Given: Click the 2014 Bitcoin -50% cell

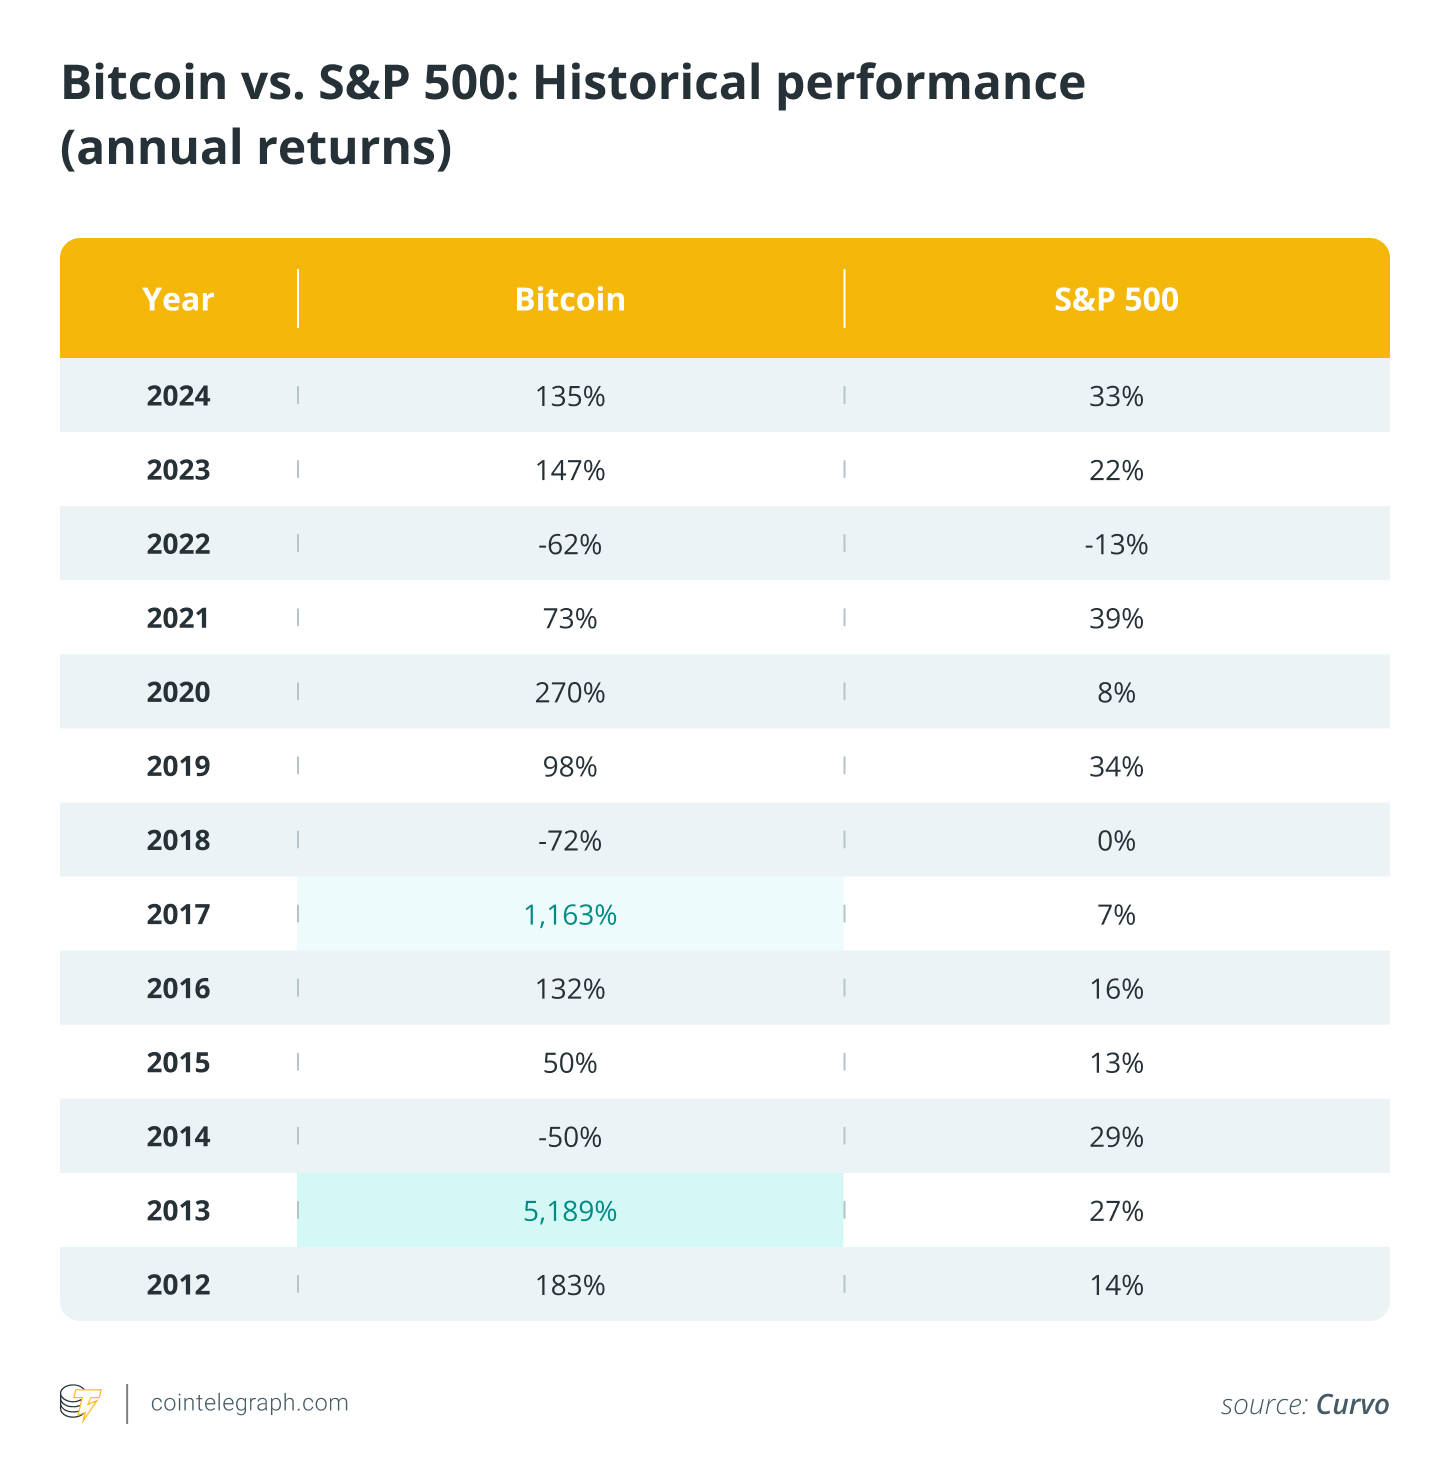Looking at the screenshot, I should tap(570, 1137).
